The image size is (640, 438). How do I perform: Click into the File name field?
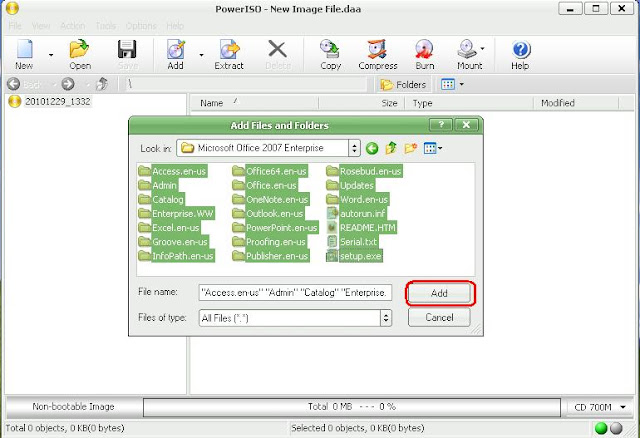coord(295,293)
